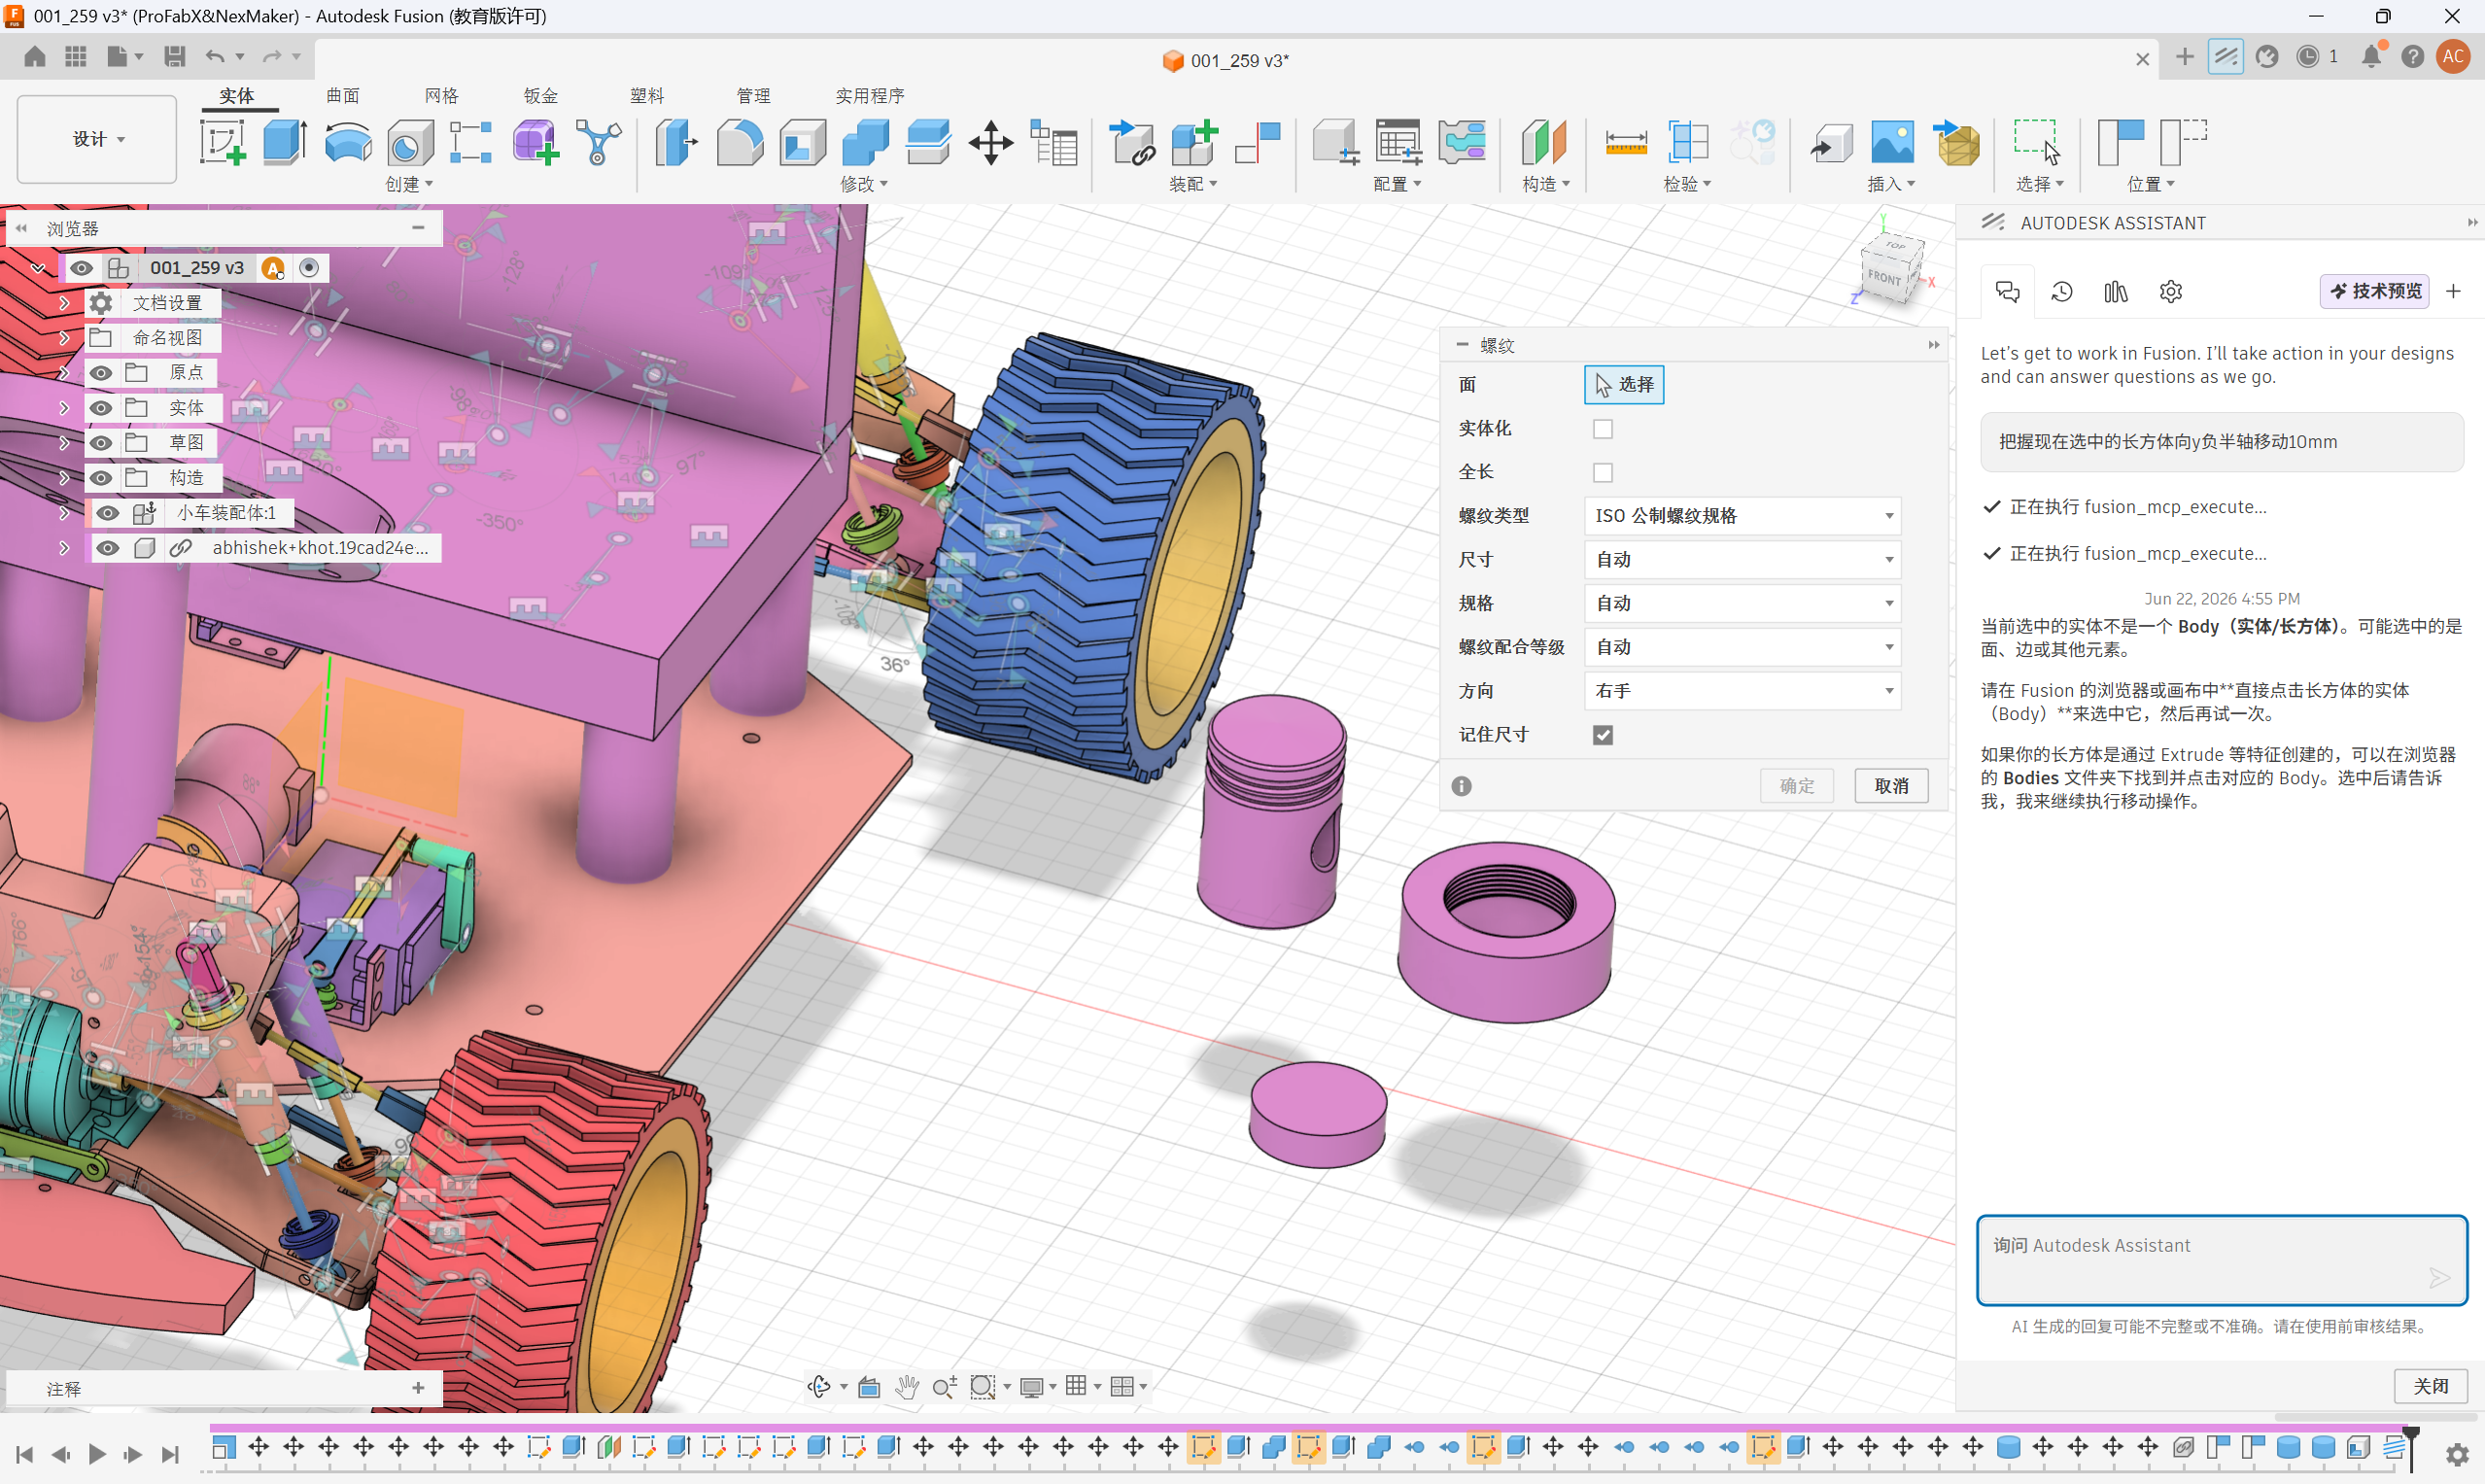Select the Shell tool icon
Viewport: 2485px width, 1484px height.
pos(802,142)
